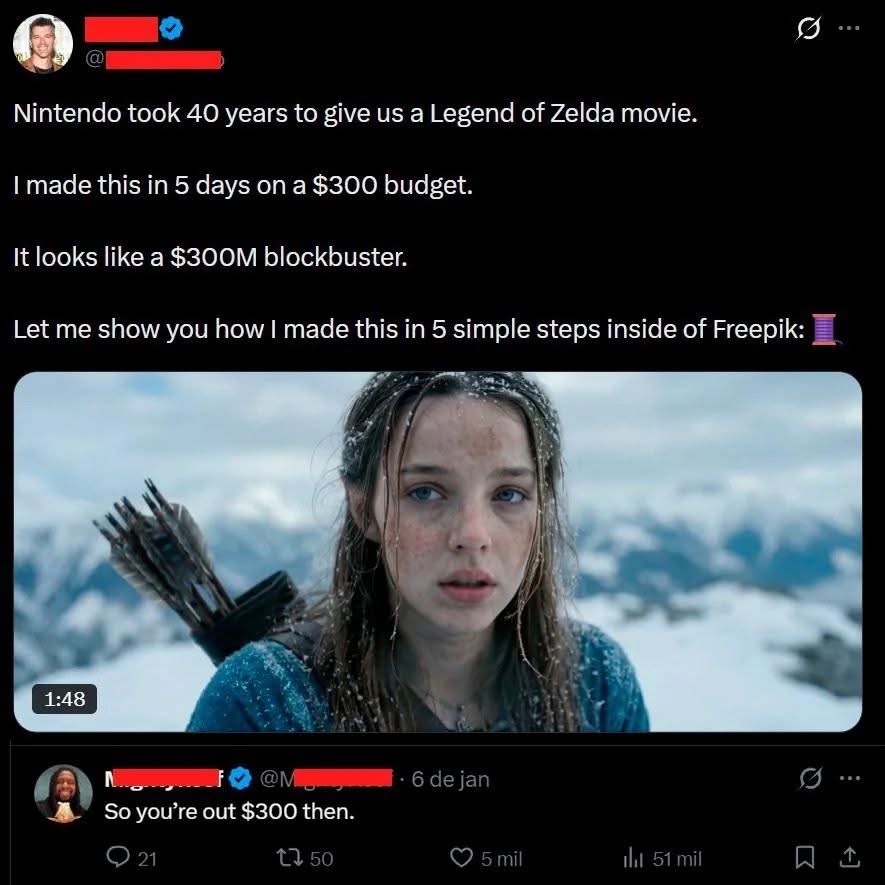This screenshot has height=885, width=885.
Task: Click the 1:48 video duration badge
Action: coord(64,699)
